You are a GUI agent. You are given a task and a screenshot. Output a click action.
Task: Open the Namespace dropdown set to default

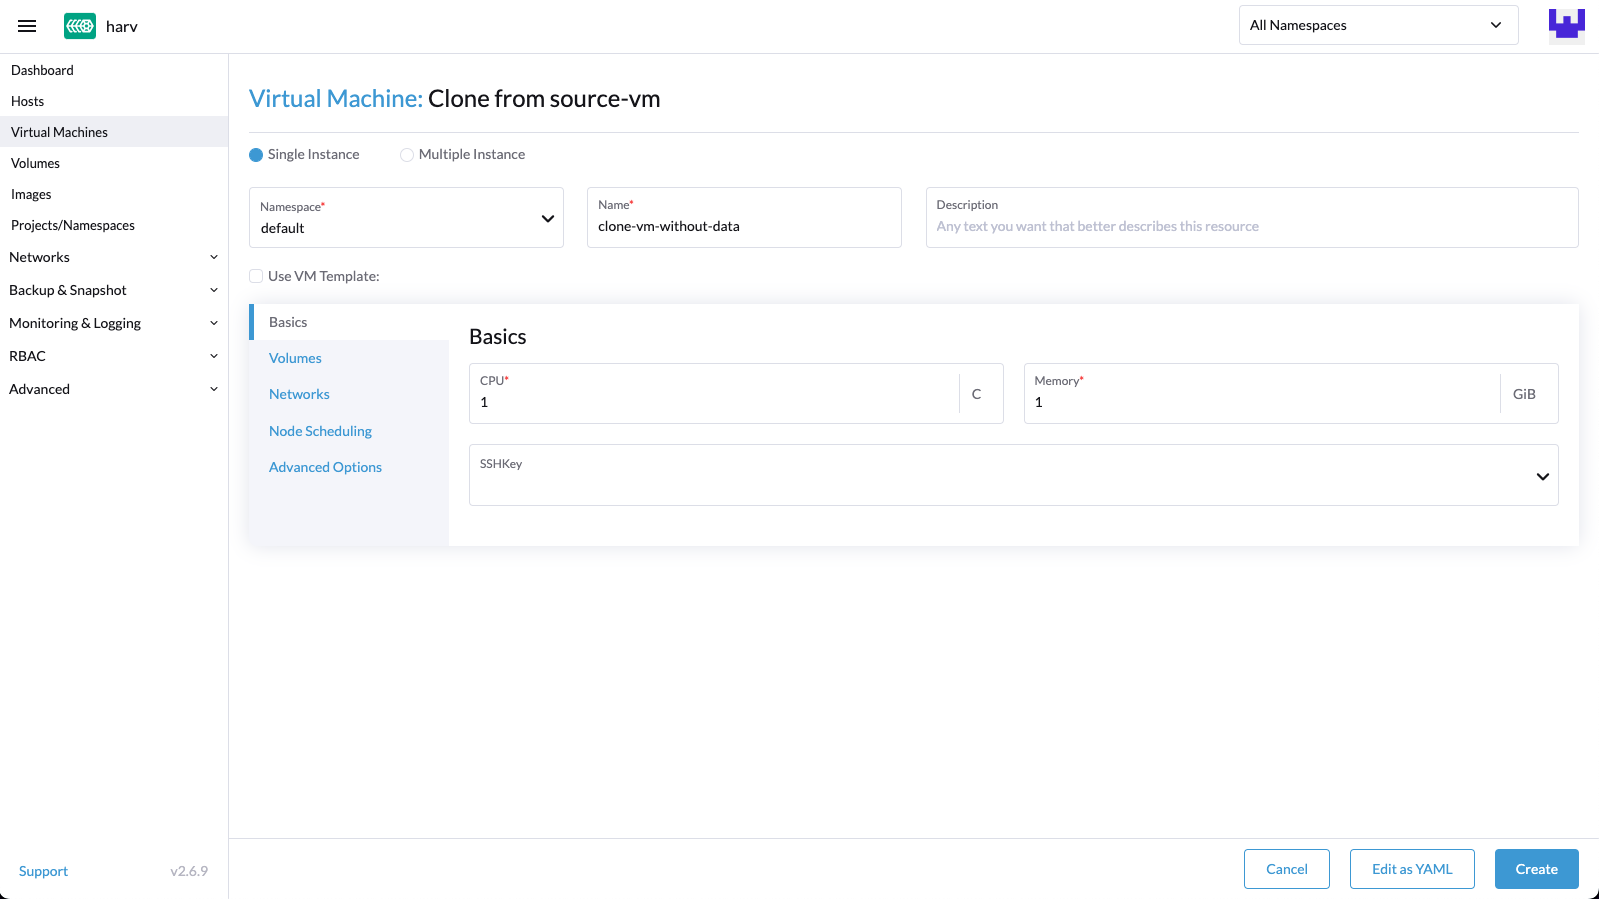[406, 218]
